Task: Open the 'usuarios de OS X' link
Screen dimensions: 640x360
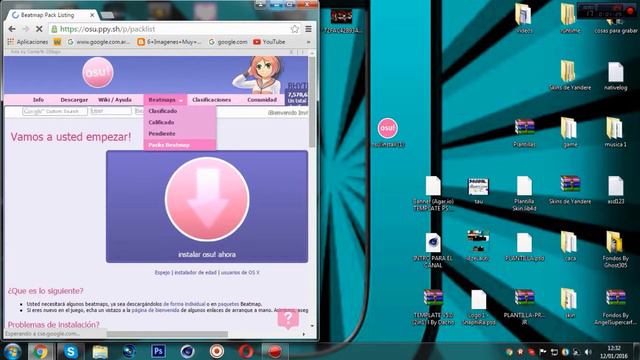Action: click(x=240, y=272)
